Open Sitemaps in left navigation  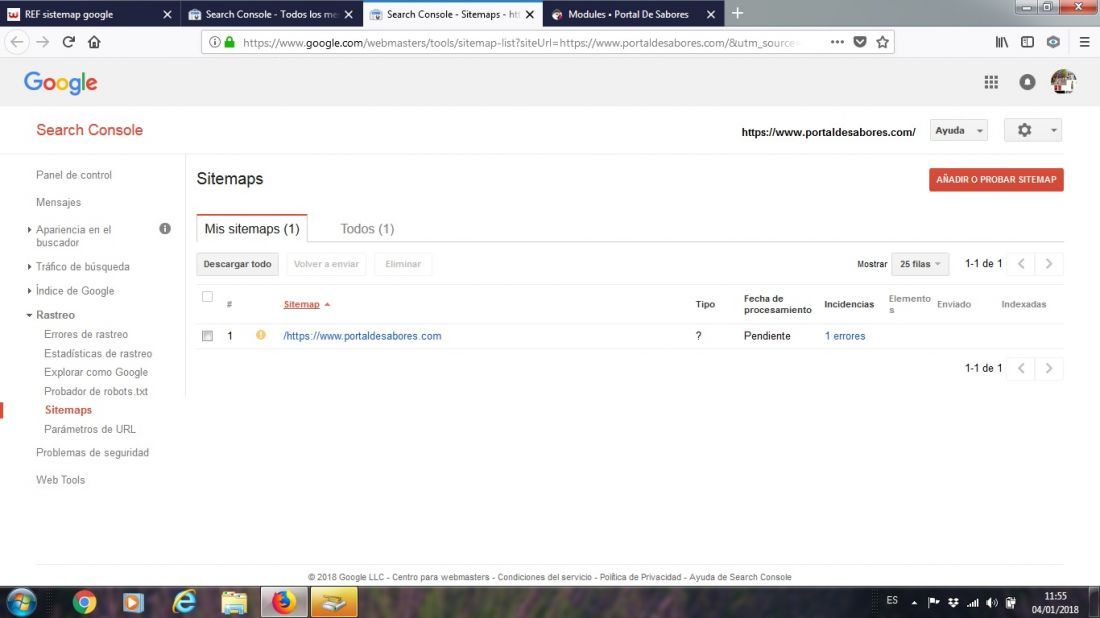click(x=68, y=410)
